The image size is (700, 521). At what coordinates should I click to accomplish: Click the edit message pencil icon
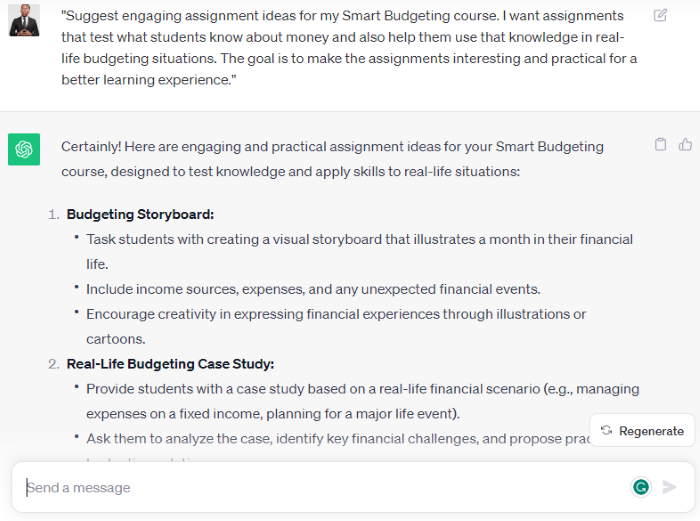tap(660, 15)
